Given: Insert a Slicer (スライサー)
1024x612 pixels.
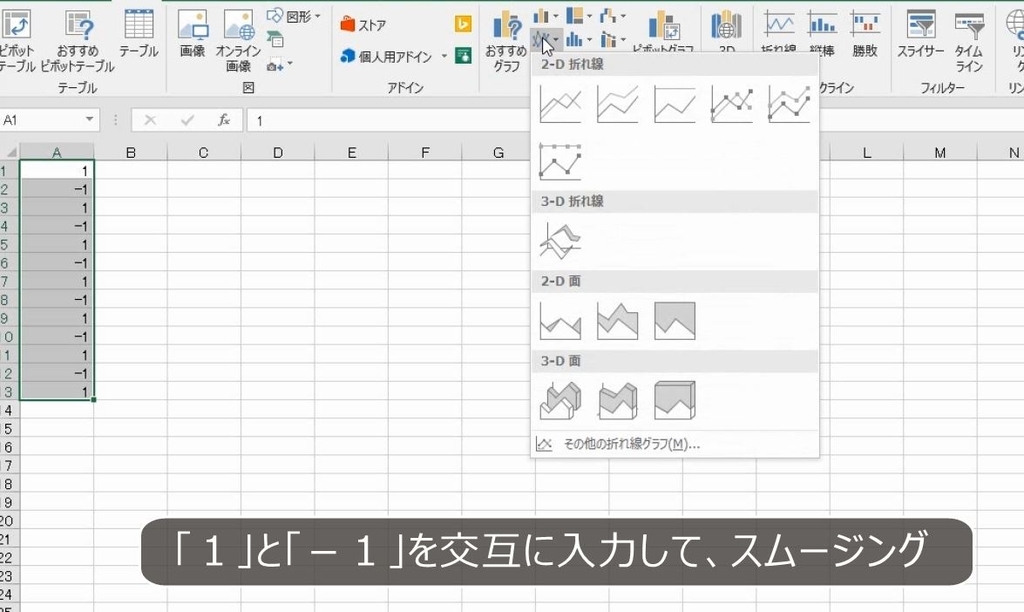Looking at the screenshot, I should point(921,34).
